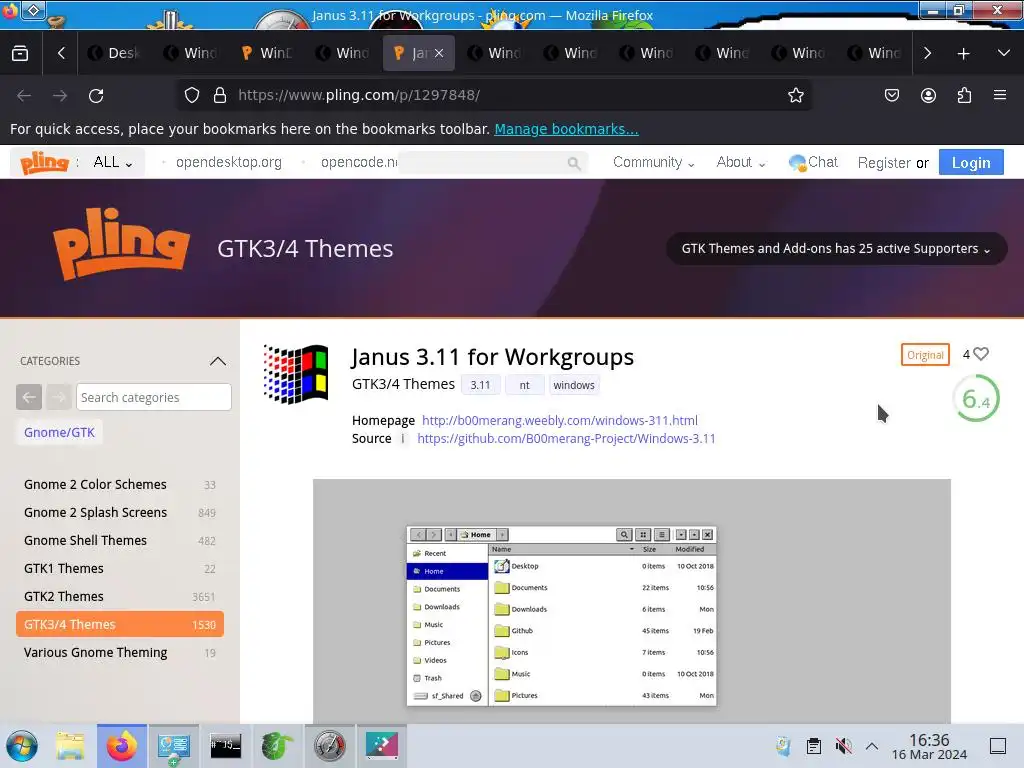Visit opendesktop.org link
Viewport: 1024px width, 768px height.
pyautogui.click(x=229, y=162)
